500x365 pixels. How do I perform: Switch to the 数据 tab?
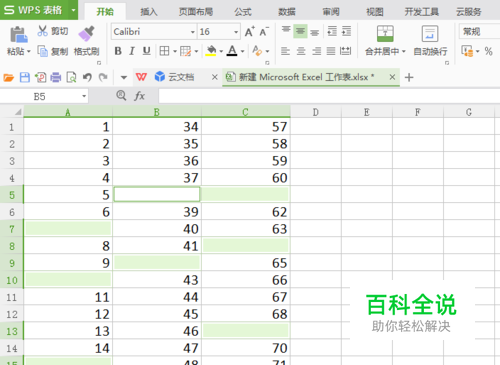[287, 12]
